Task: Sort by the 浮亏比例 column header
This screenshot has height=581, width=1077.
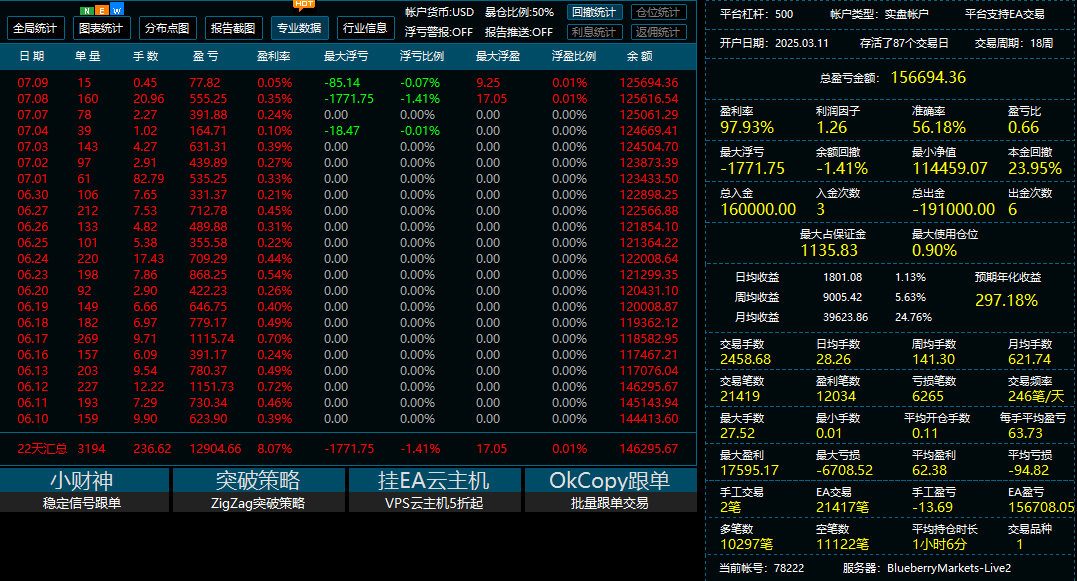Action: click(x=422, y=56)
